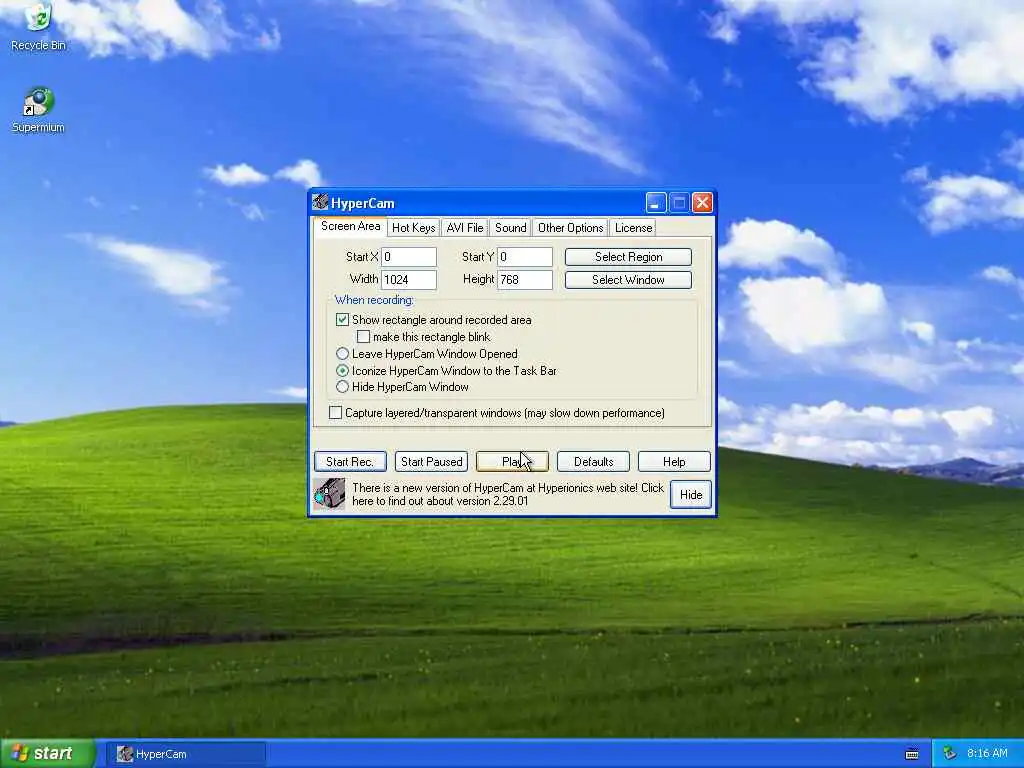This screenshot has height=768, width=1024.
Task: Click the Start Y input field
Action: (525, 257)
